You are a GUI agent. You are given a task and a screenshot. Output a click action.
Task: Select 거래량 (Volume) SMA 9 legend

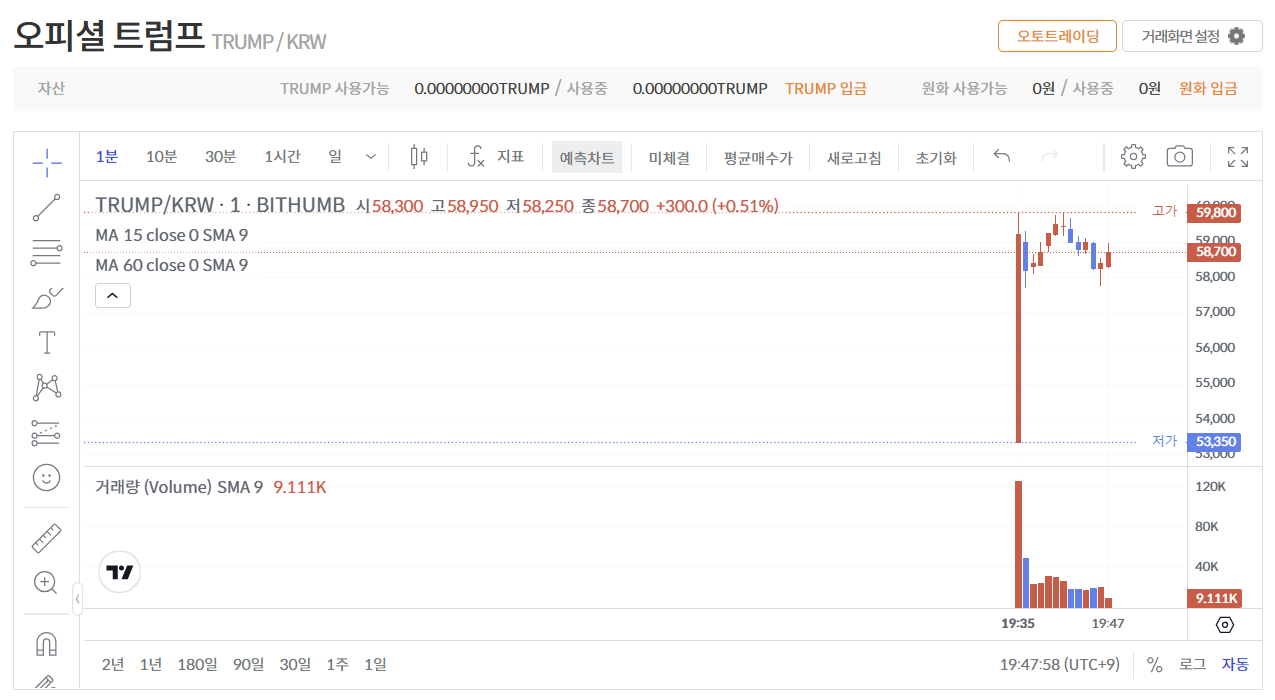pos(179,487)
